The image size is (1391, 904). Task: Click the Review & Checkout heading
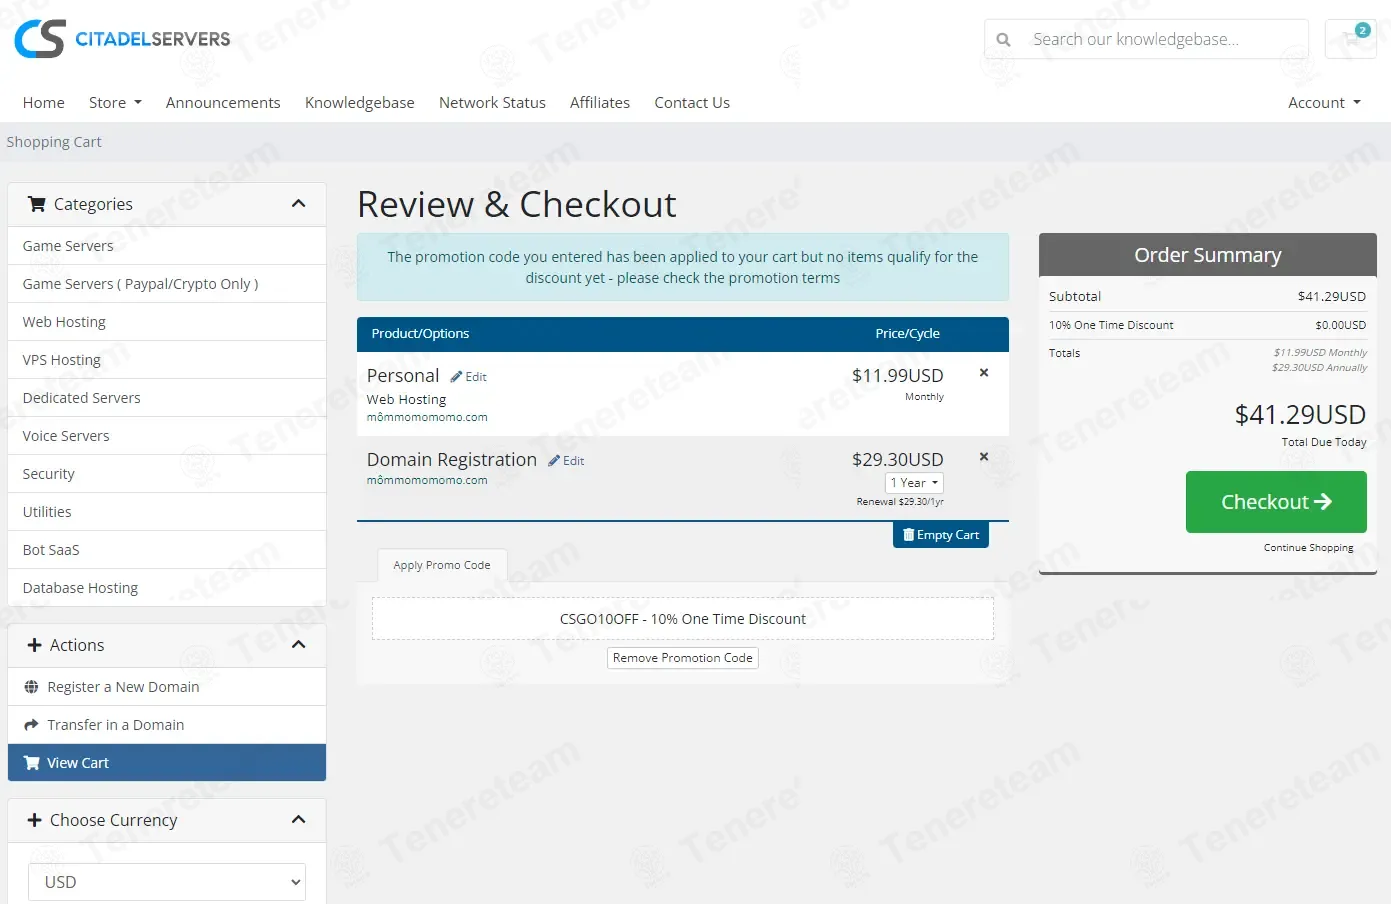(517, 205)
